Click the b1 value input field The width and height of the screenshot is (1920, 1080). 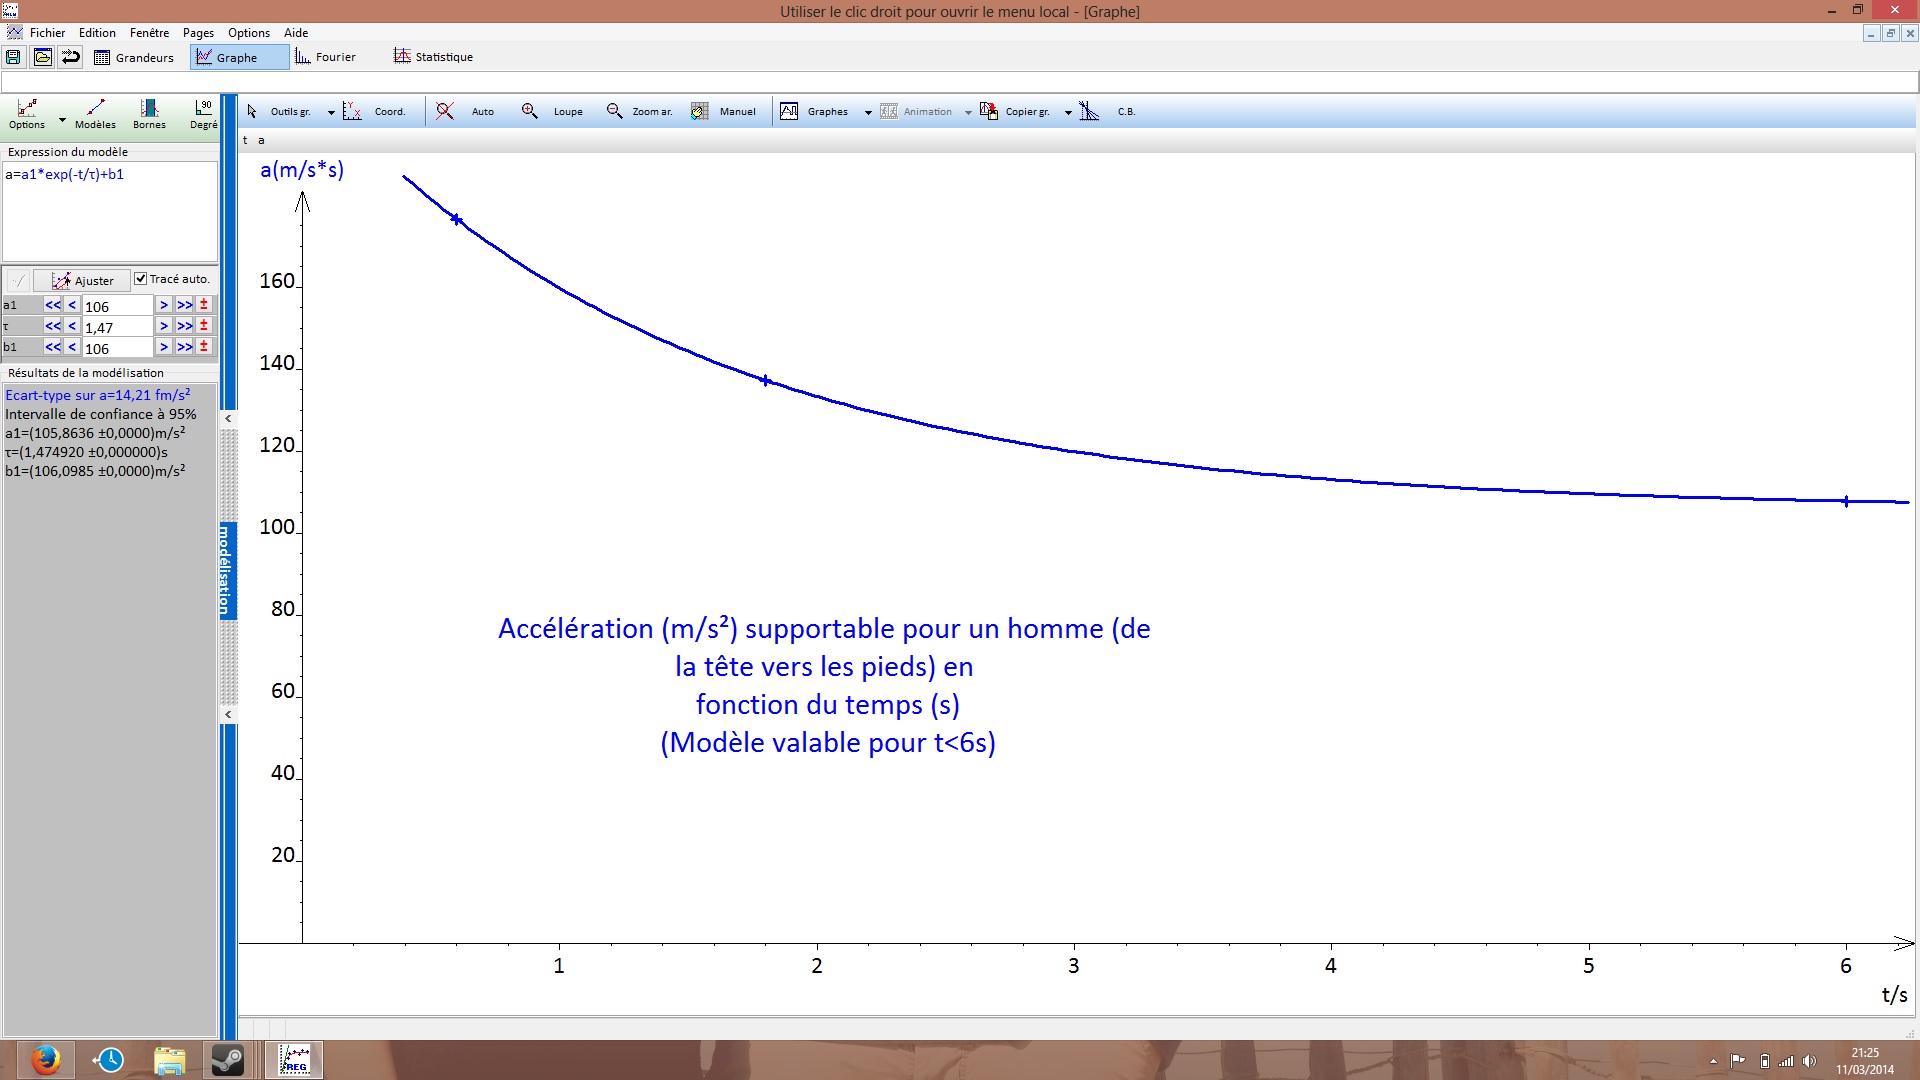click(117, 348)
